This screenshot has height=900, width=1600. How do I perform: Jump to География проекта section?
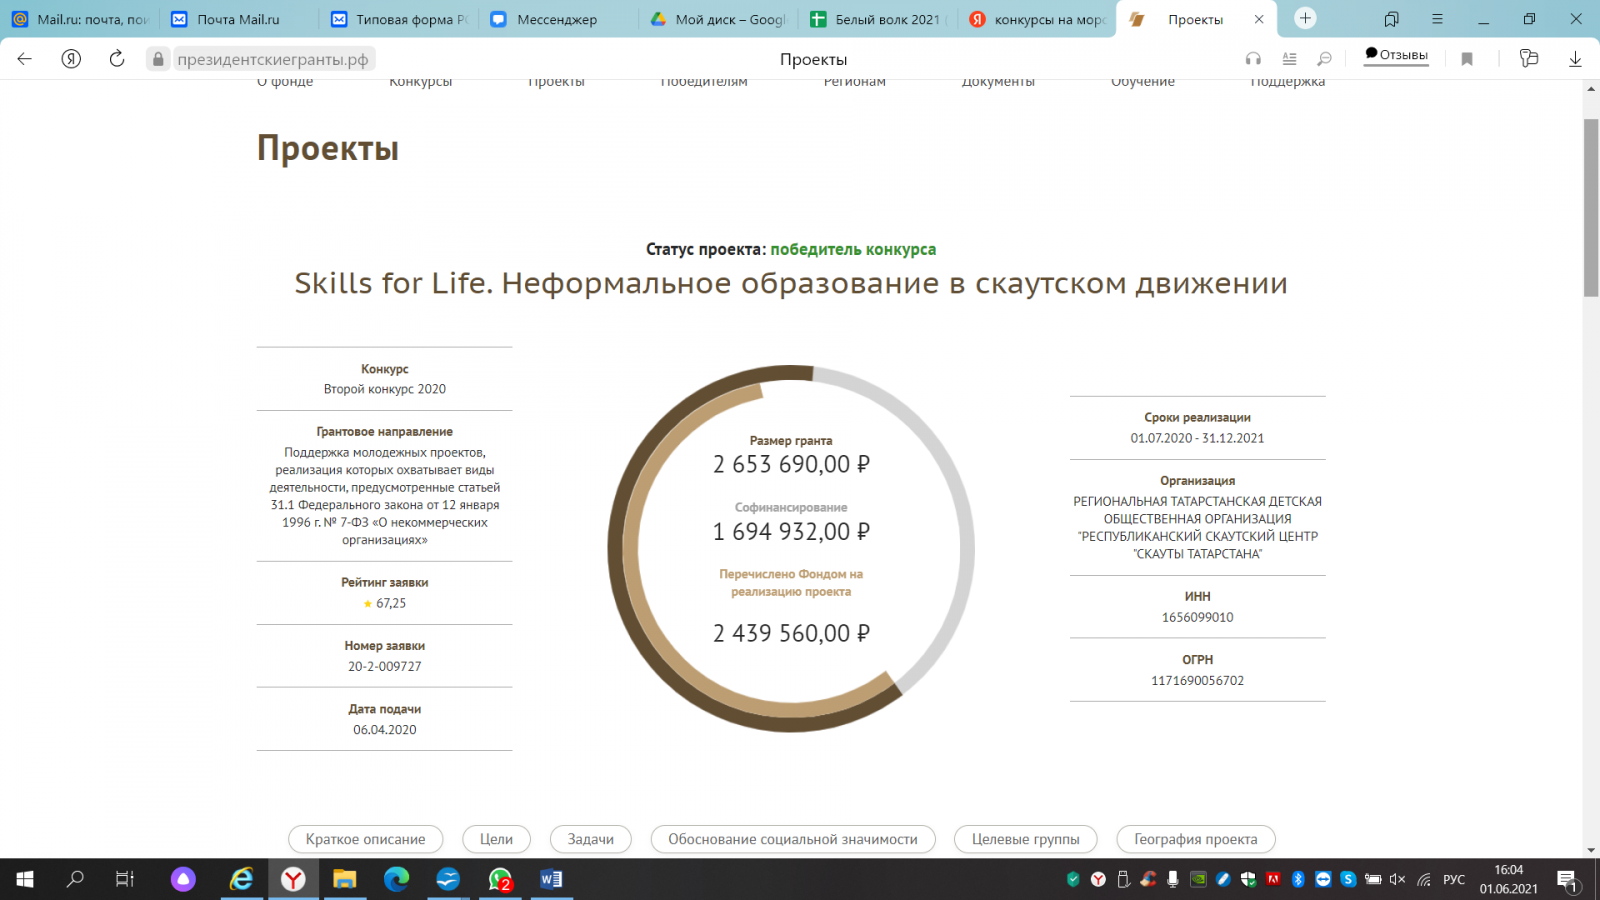[x=1195, y=839]
